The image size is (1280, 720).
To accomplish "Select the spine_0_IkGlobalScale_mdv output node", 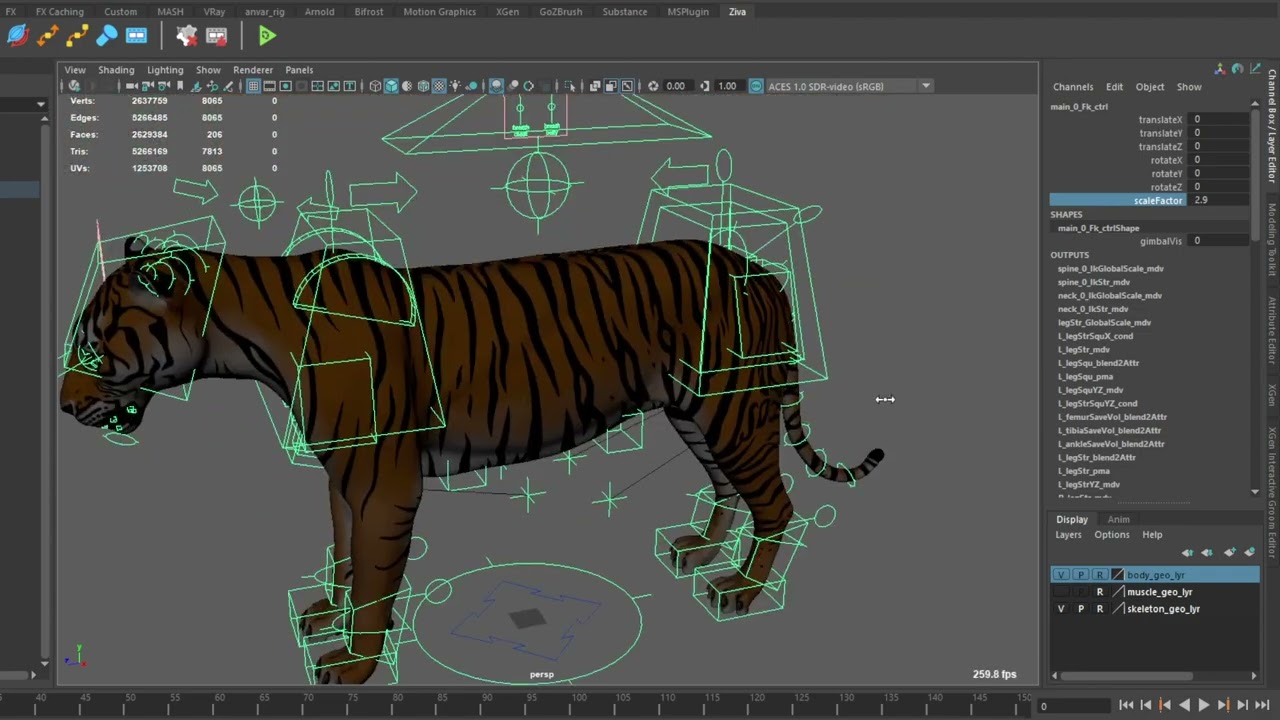I will tap(1111, 268).
